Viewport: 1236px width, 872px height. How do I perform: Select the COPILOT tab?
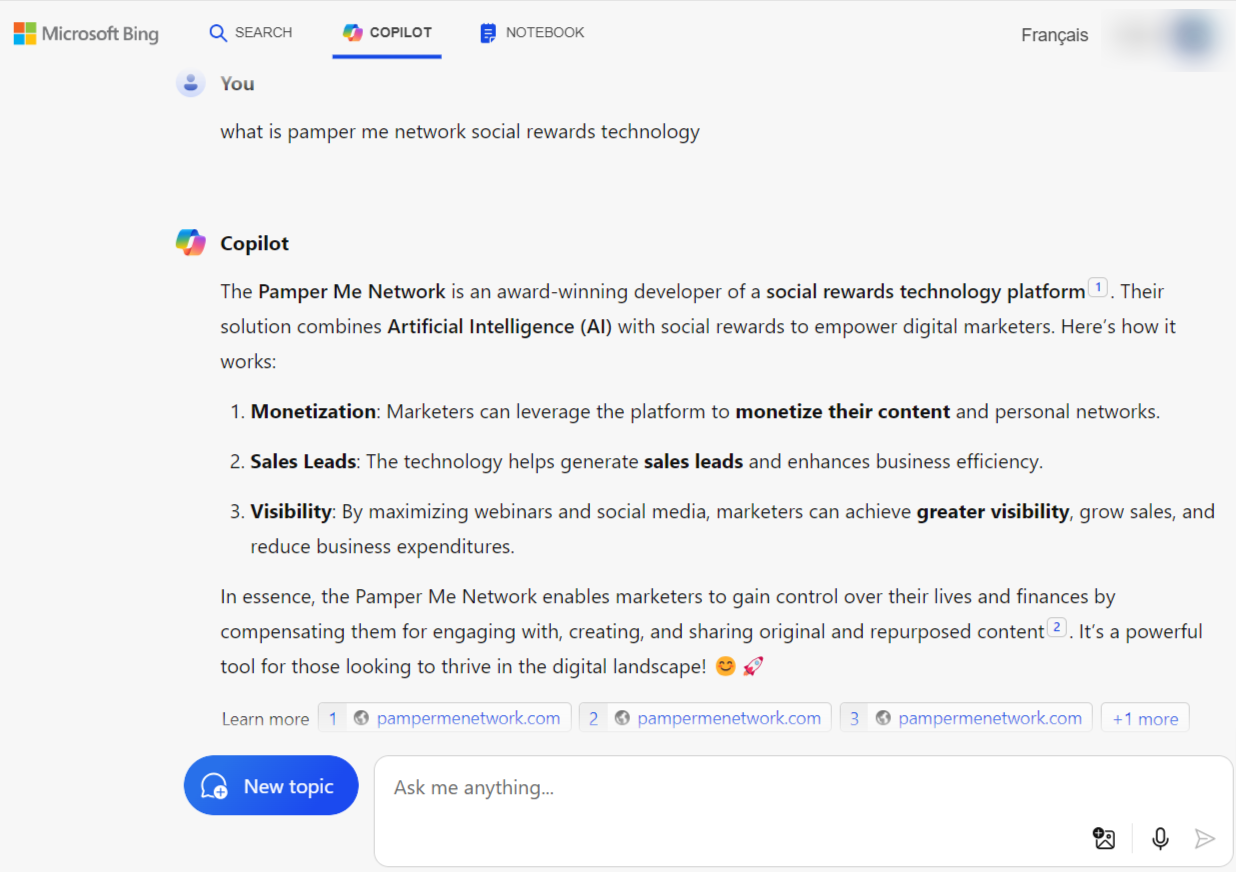click(x=387, y=33)
